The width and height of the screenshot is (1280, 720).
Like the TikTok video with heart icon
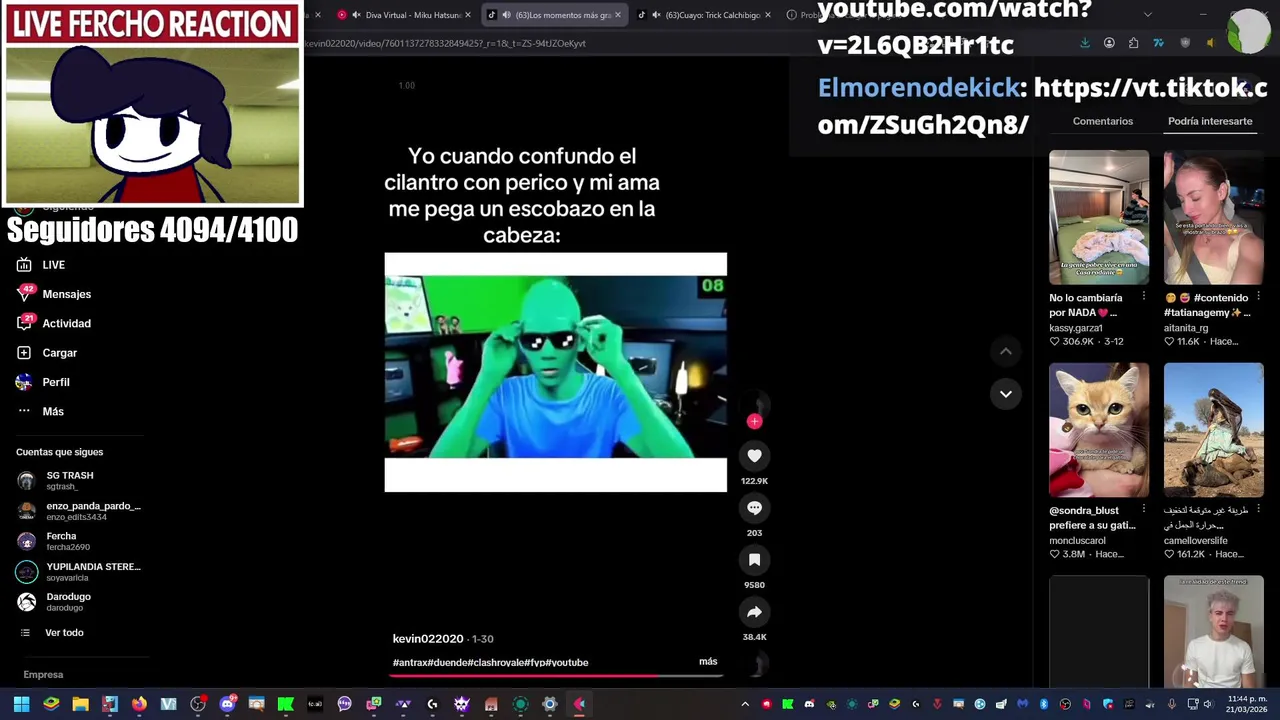coord(754,456)
